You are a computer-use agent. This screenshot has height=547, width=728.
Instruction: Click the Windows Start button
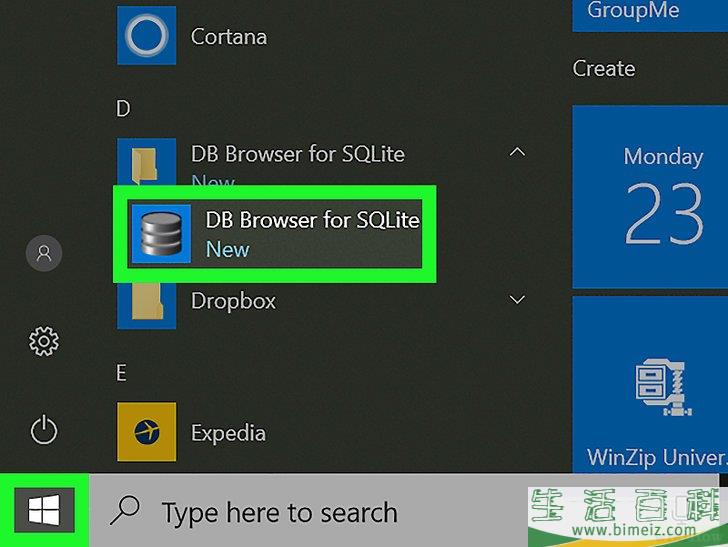(44, 512)
